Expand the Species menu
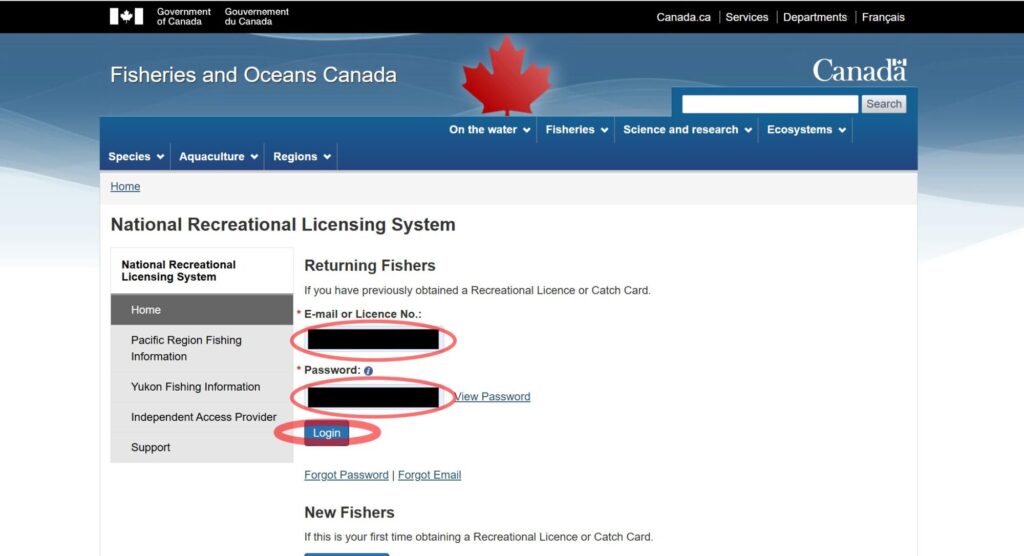This screenshot has height=556, width=1024. [136, 156]
